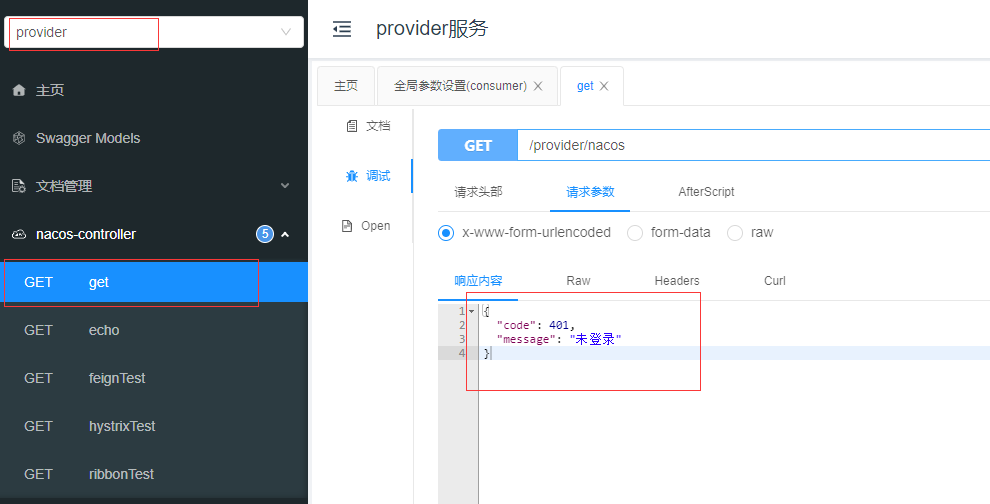Switch to AfterScript tab
The height and width of the screenshot is (504, 990).
707,192
